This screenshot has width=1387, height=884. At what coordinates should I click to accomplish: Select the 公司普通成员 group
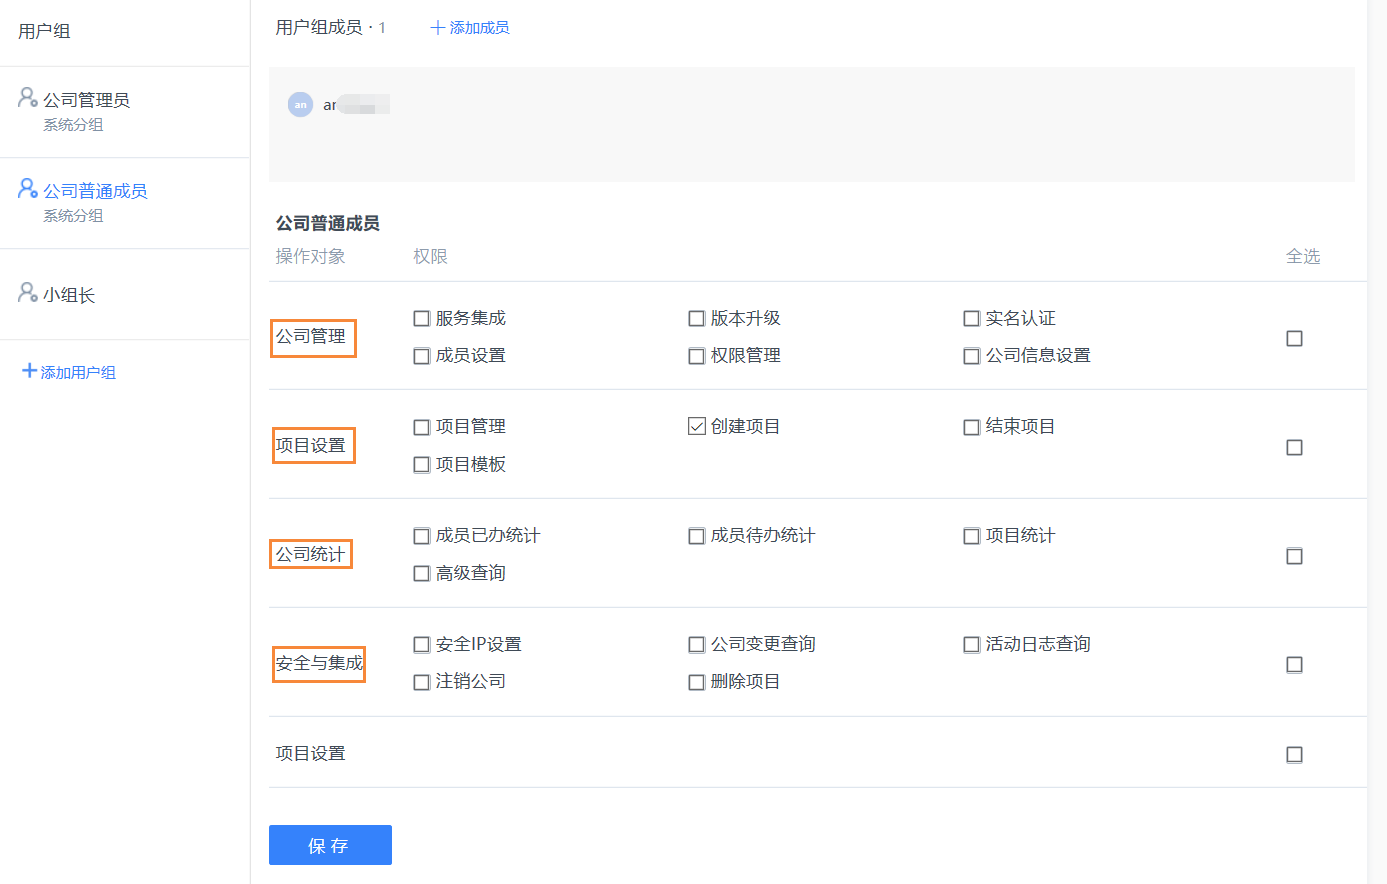coord(125,202)
